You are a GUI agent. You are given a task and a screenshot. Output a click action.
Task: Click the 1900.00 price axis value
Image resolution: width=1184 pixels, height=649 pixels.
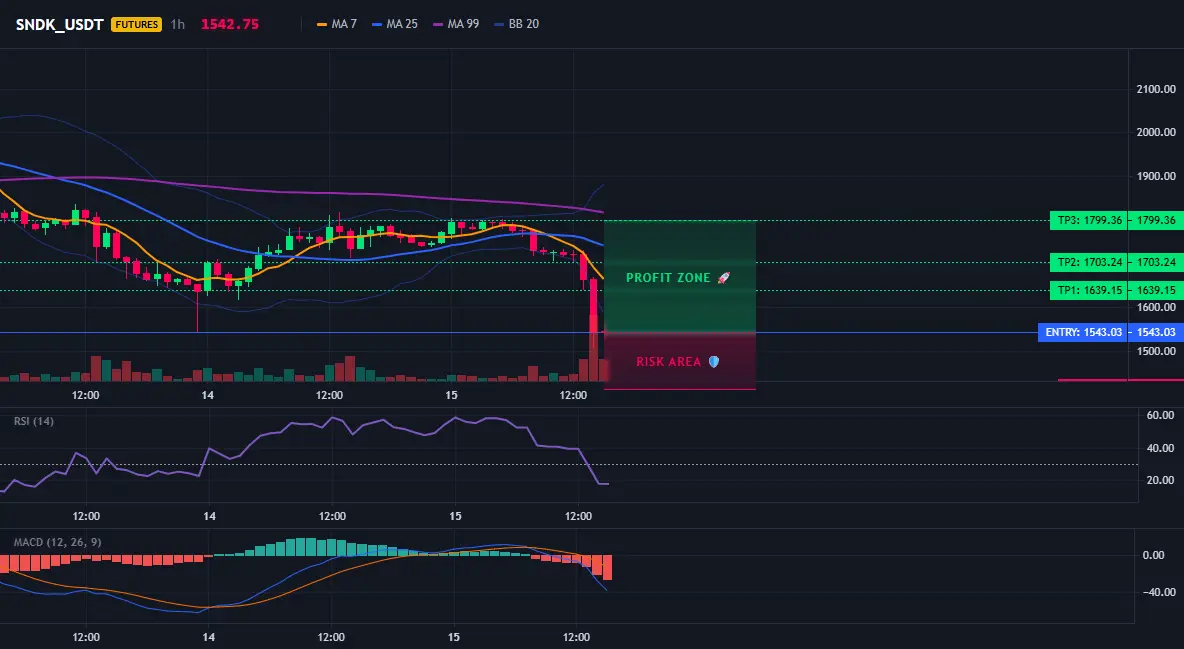[x=1156, y=176]
